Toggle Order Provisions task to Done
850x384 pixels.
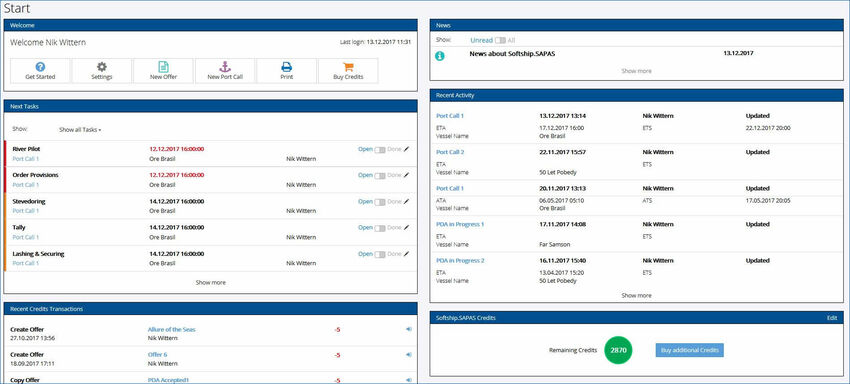(x=380, y=175)
